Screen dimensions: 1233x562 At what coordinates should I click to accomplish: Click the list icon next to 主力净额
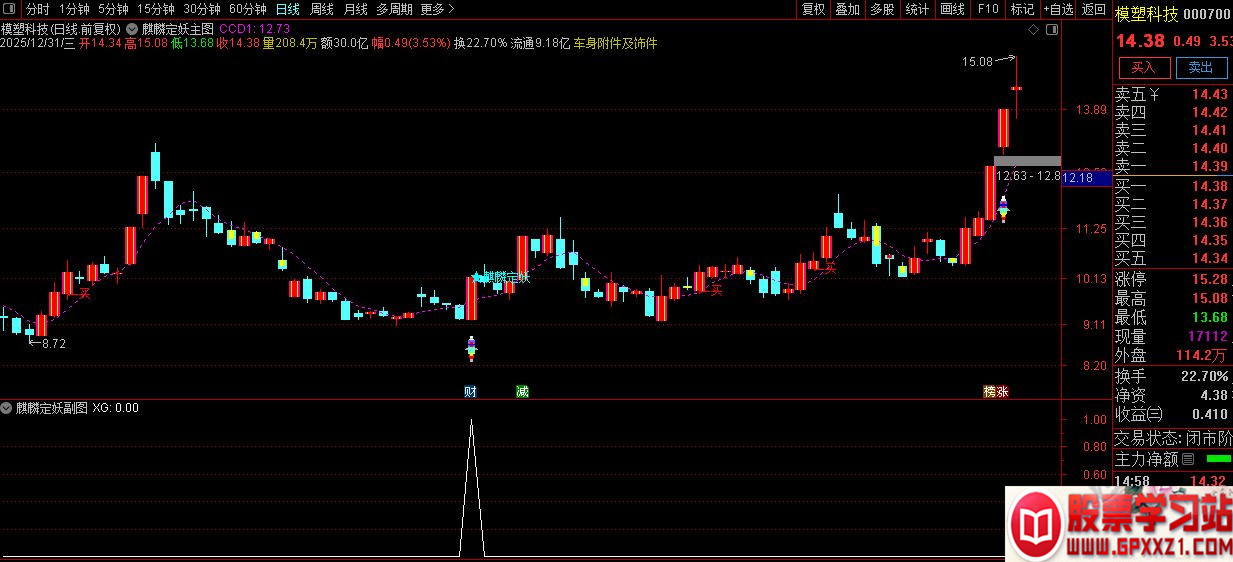[1188, 460]
